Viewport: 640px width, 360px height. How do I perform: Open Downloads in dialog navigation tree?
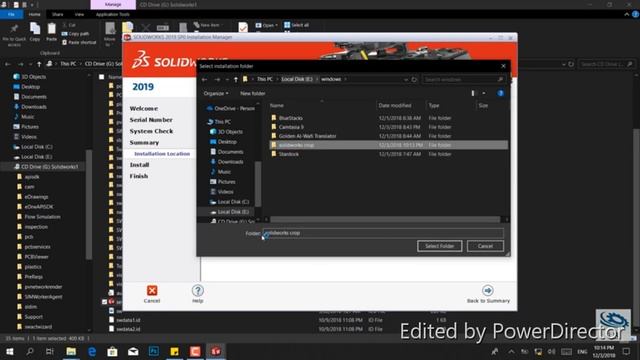(227, 162)
